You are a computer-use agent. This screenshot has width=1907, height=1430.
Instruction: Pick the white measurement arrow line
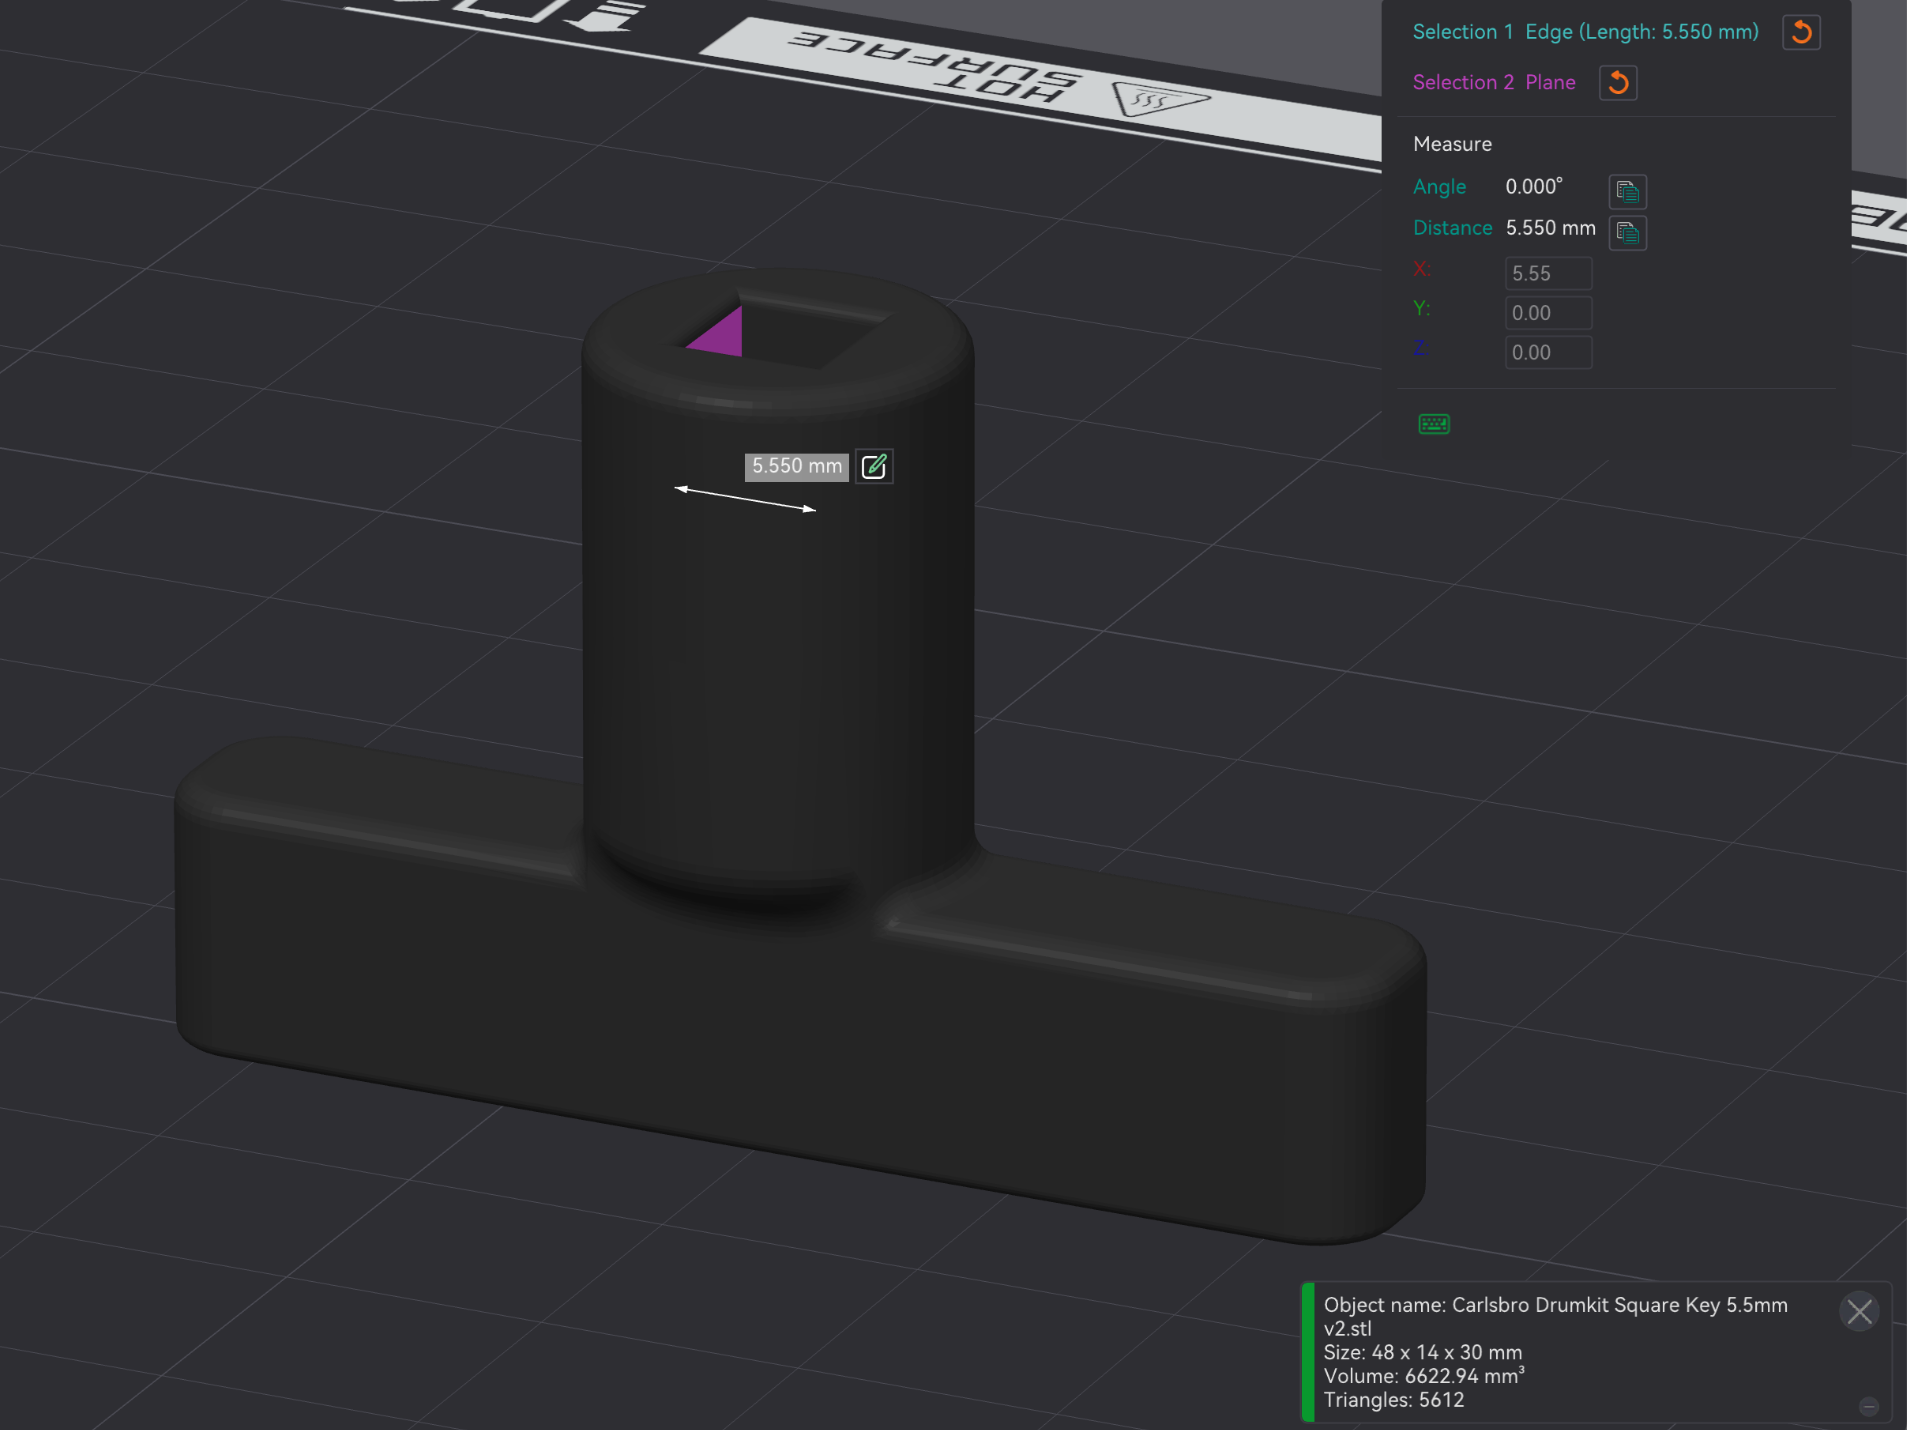[x=745, y=499]
